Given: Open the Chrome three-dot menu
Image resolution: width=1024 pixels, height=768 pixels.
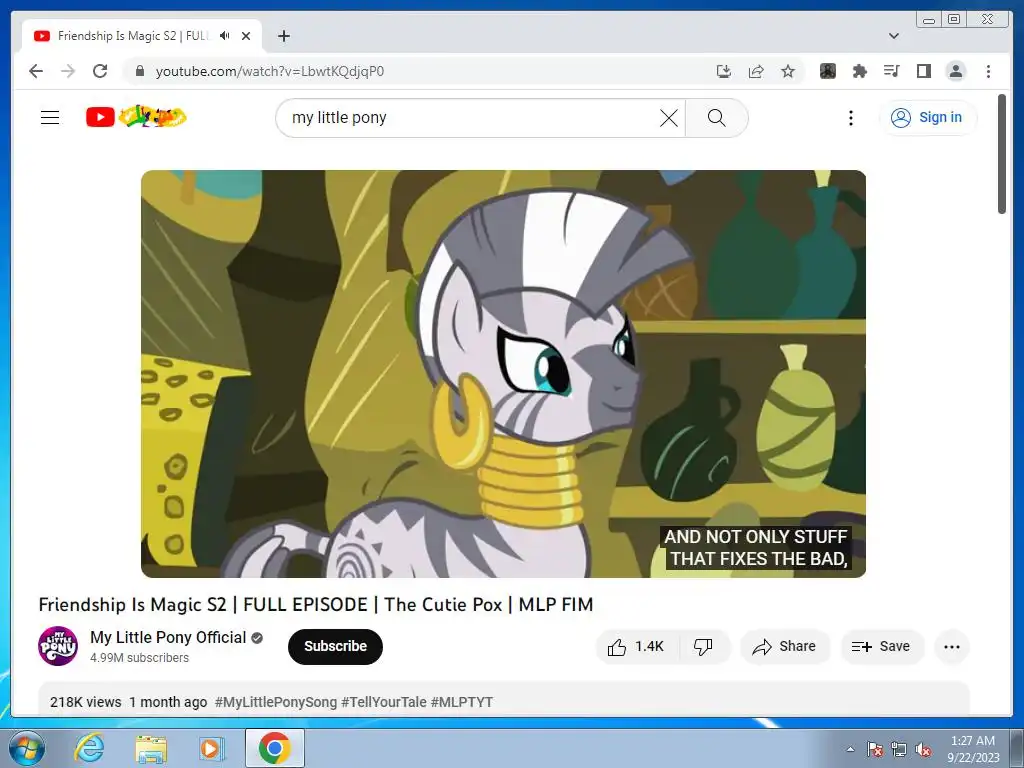Looking at the screenshot, I should coord(988,71).
